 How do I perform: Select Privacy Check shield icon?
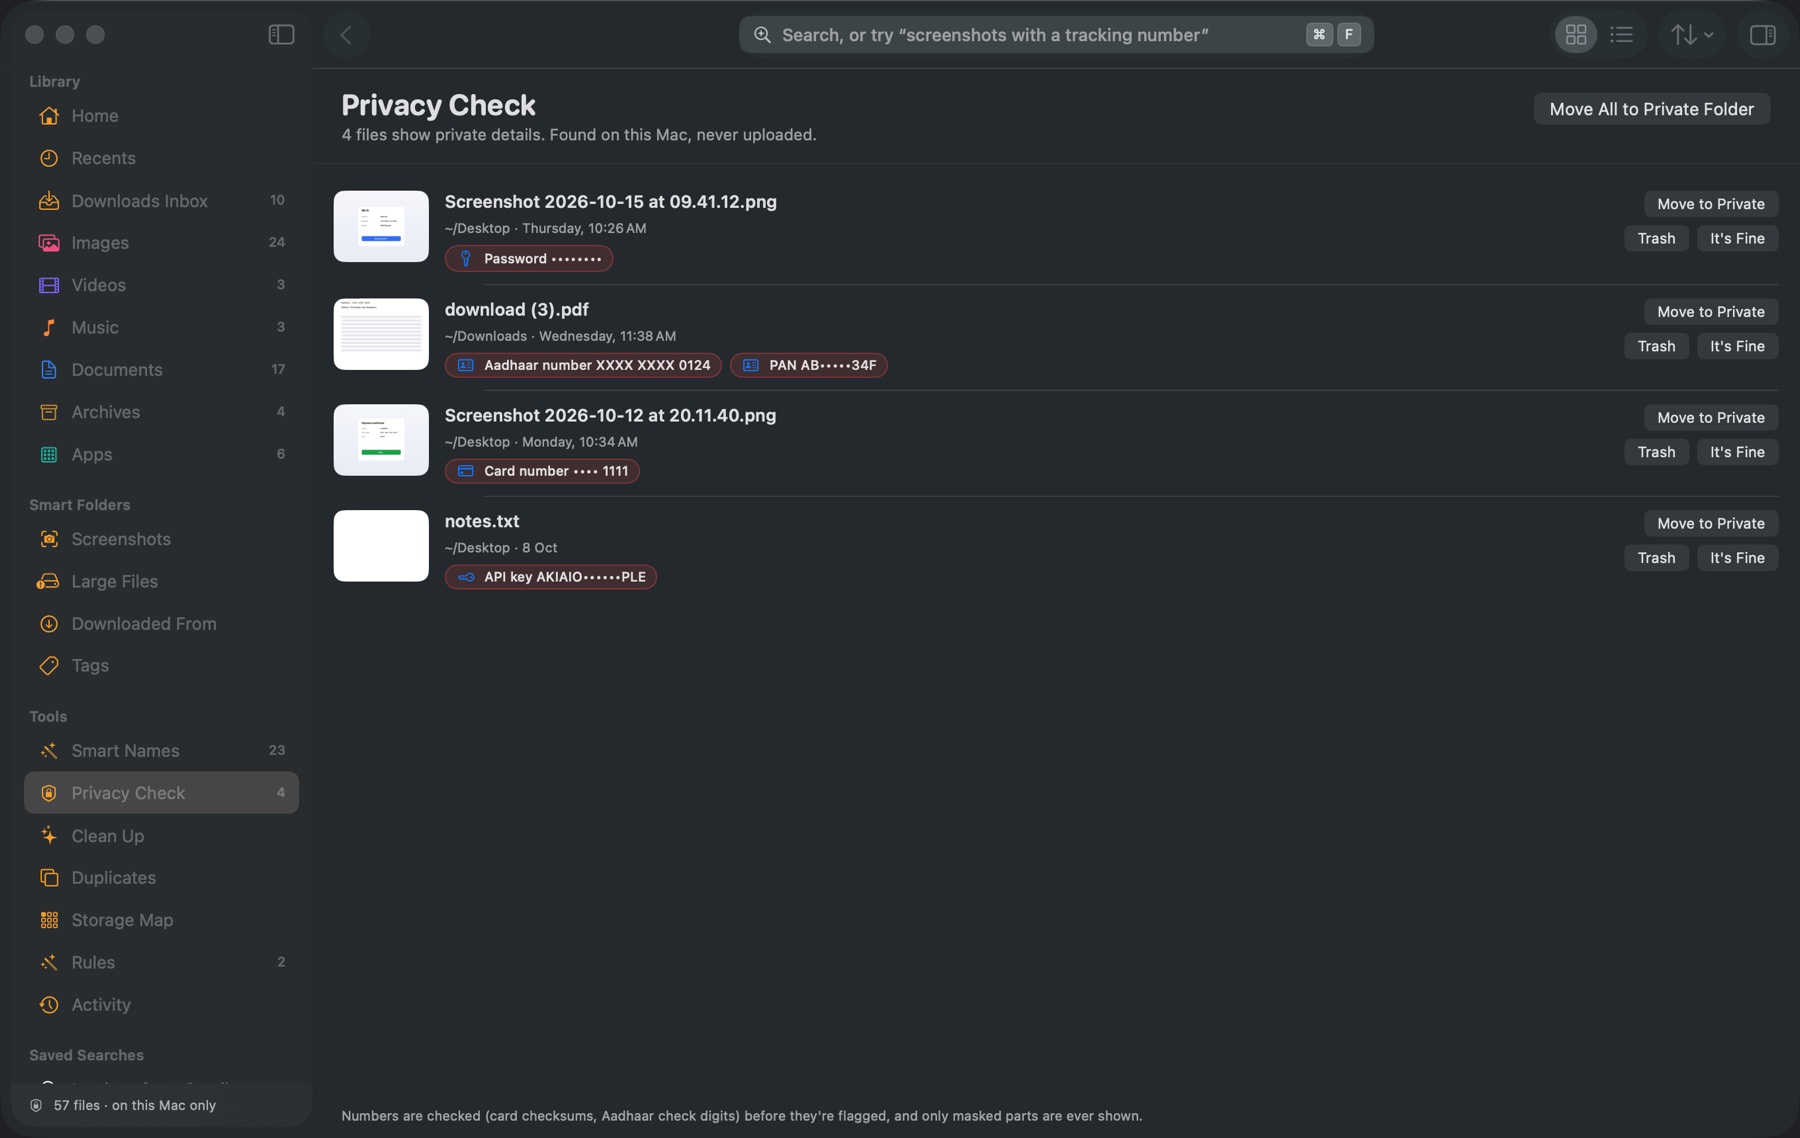tap(48, 793)
